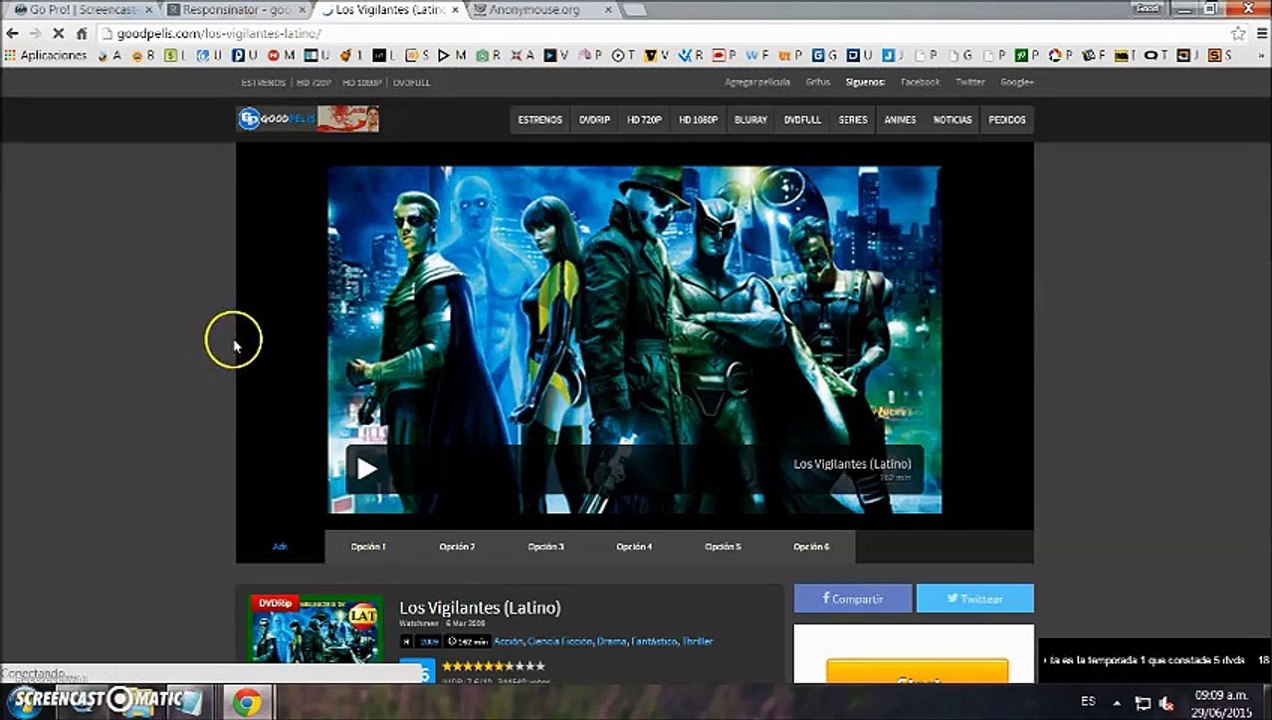Open the ANIMES menu item
This screenshot has height=720, width=1272.
tap(900, 120)
